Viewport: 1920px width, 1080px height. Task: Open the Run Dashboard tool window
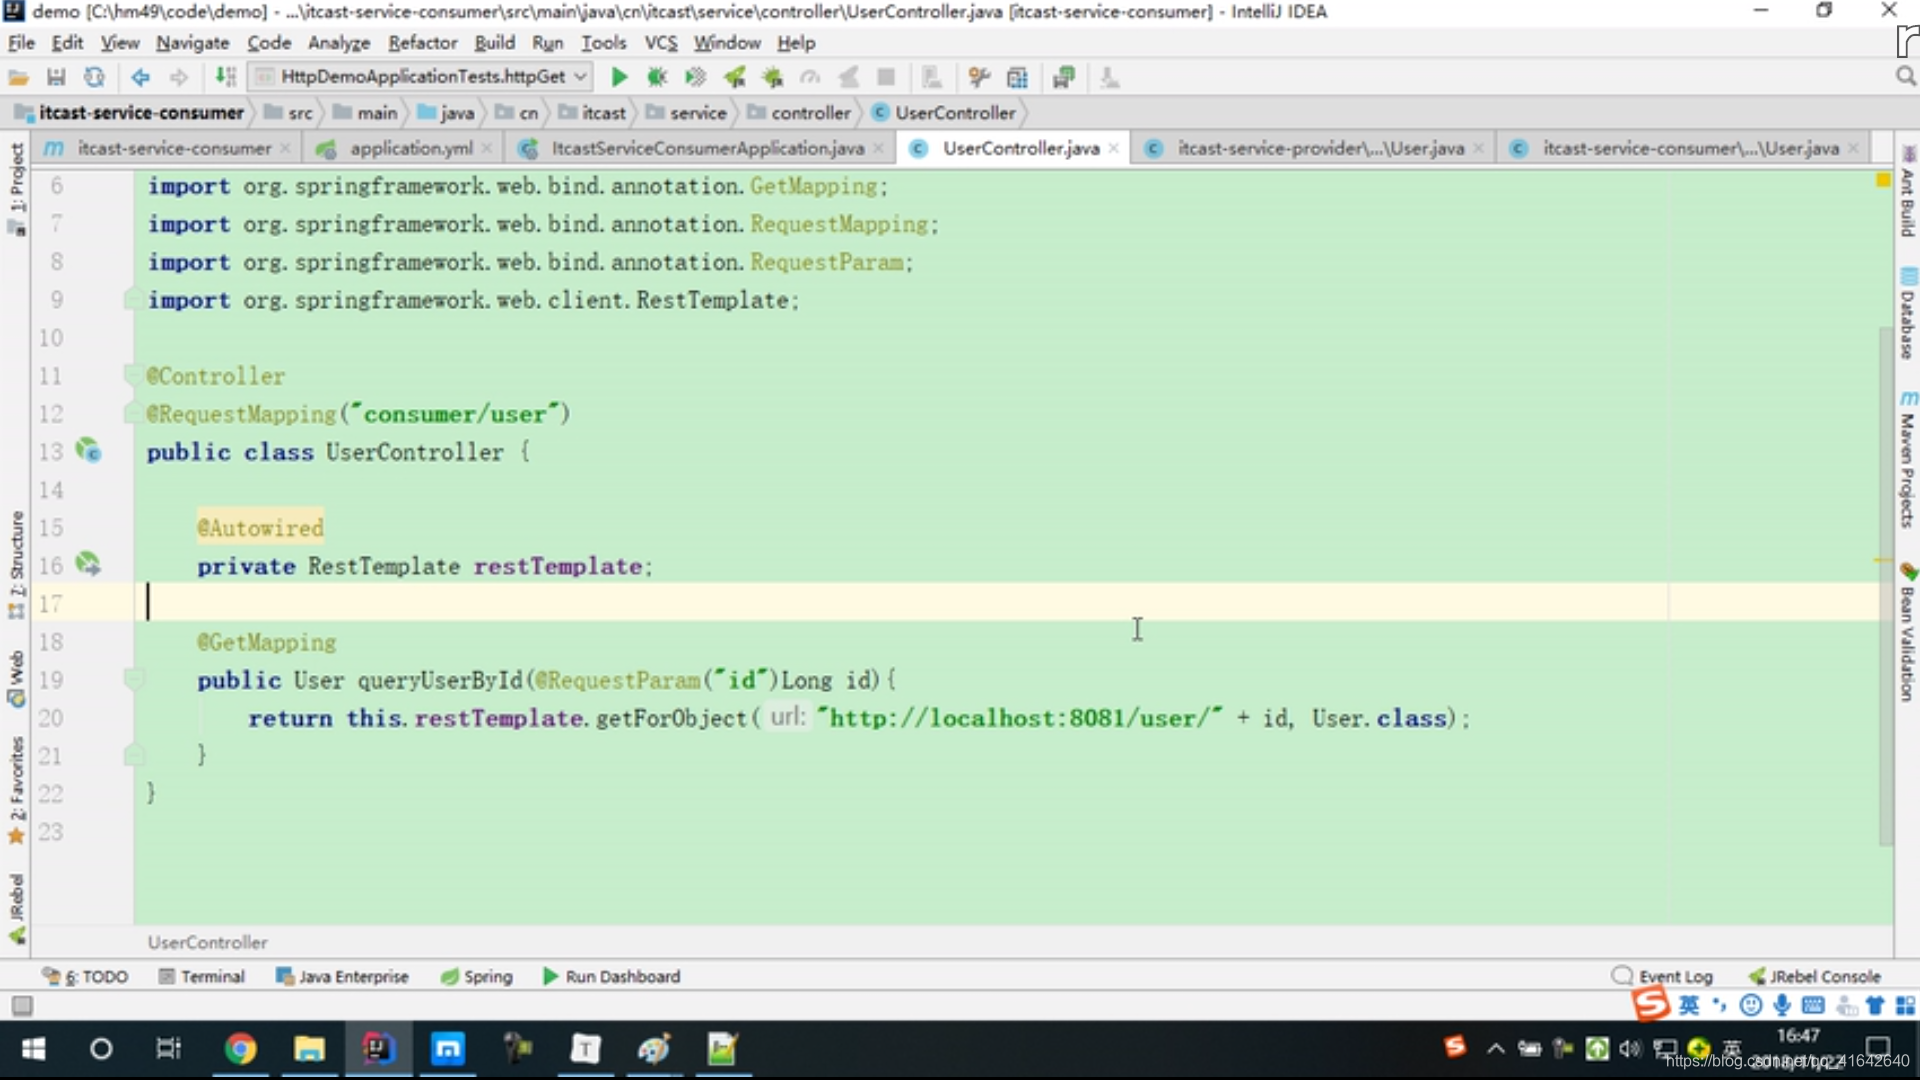611,977
